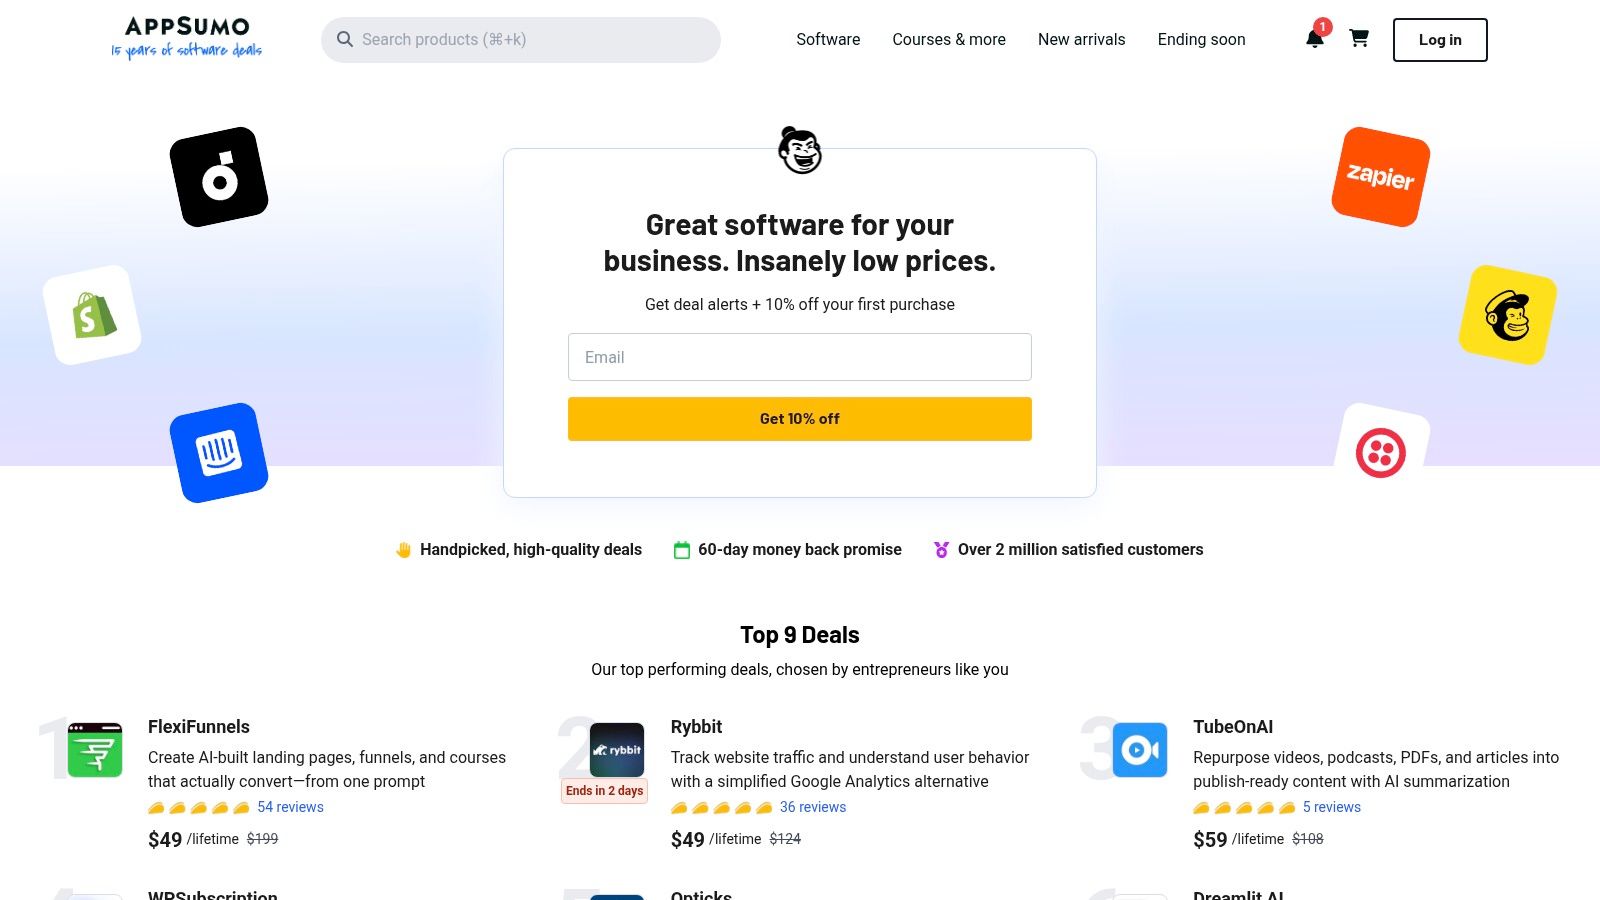Viewport: 1600px width, 900px height.
Task: Go to New arrivals
Action: coord(1081,40)
